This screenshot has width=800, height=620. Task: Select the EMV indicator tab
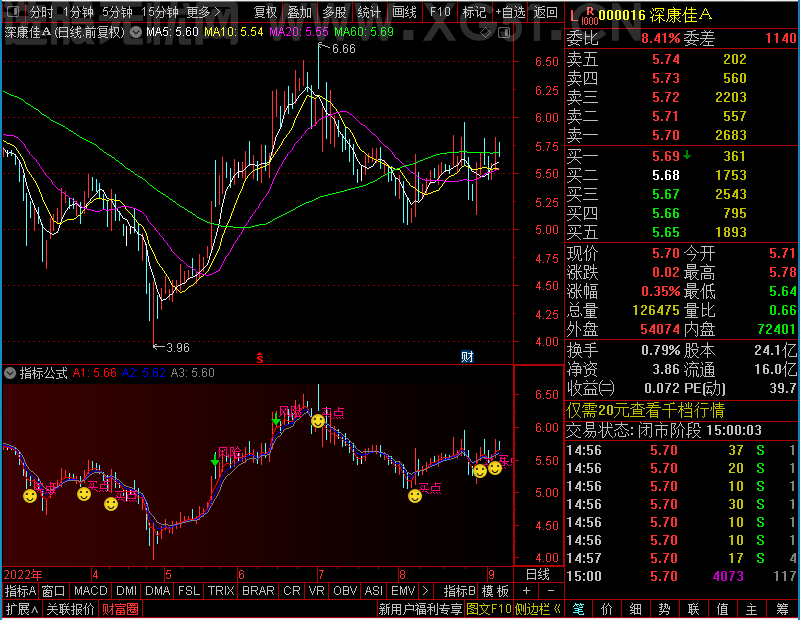click(403, 591)
